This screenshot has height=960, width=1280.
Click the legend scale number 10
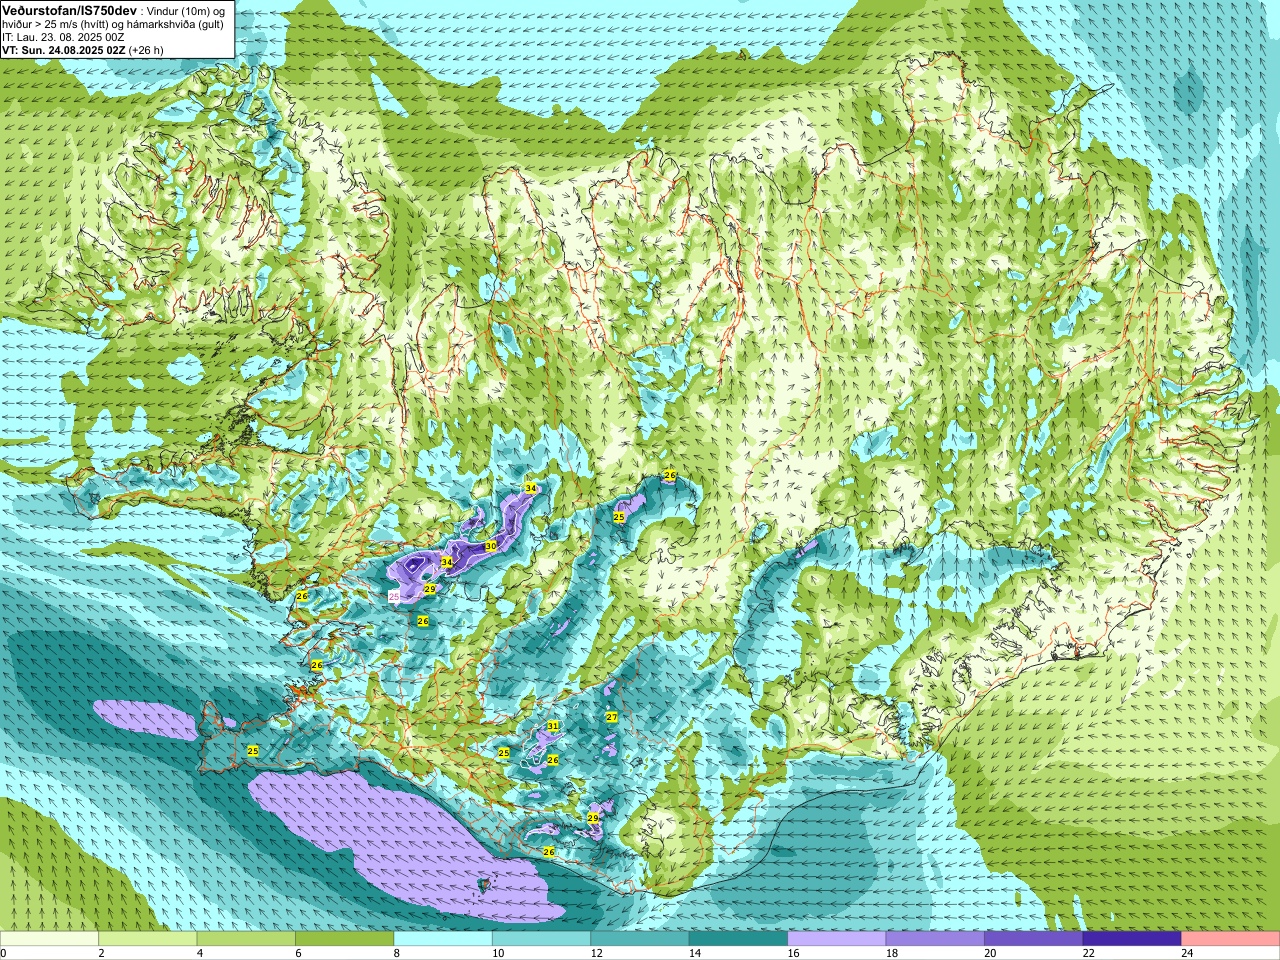point(497,953)
